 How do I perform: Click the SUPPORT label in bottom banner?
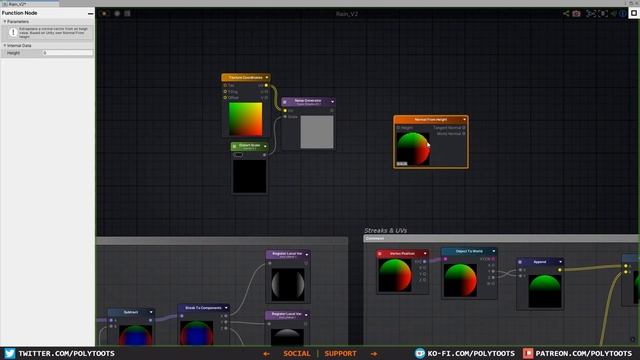coord(340,354)
